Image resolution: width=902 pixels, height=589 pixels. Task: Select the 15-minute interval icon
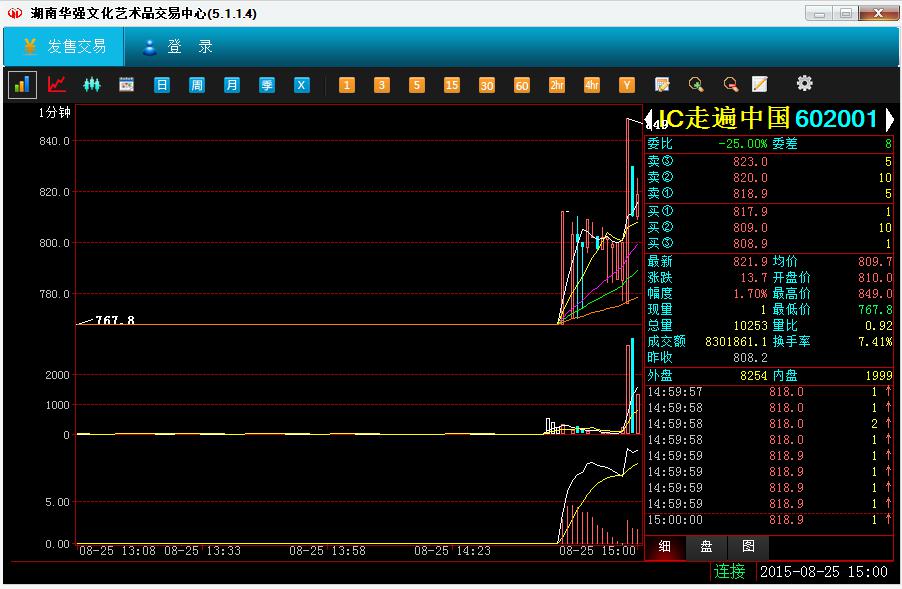452,85
